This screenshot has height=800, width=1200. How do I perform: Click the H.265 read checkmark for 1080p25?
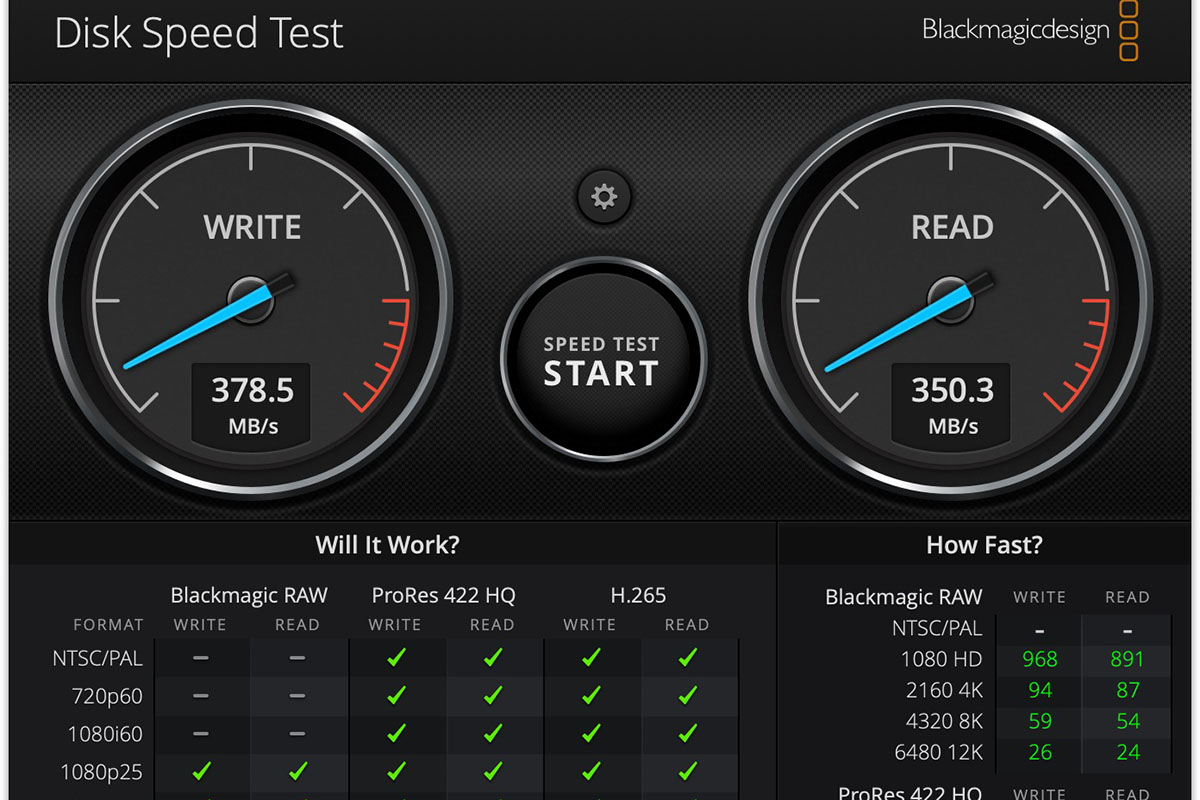click(x=687, y=771)
